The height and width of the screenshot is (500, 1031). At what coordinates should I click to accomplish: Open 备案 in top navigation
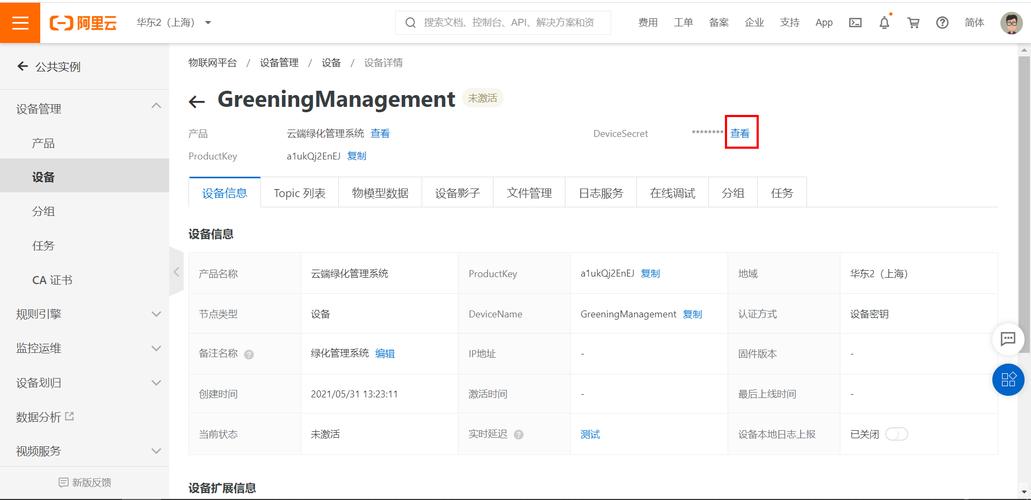click(719, 22)
